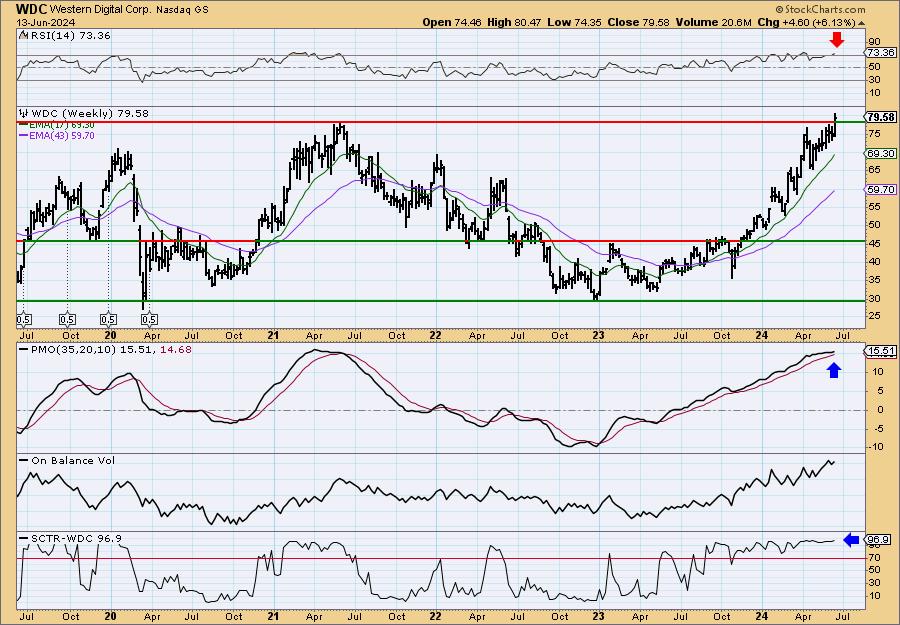Click the 70 level on SCTR axis
This screenshot has width=900, height=625.
point(874,557)
